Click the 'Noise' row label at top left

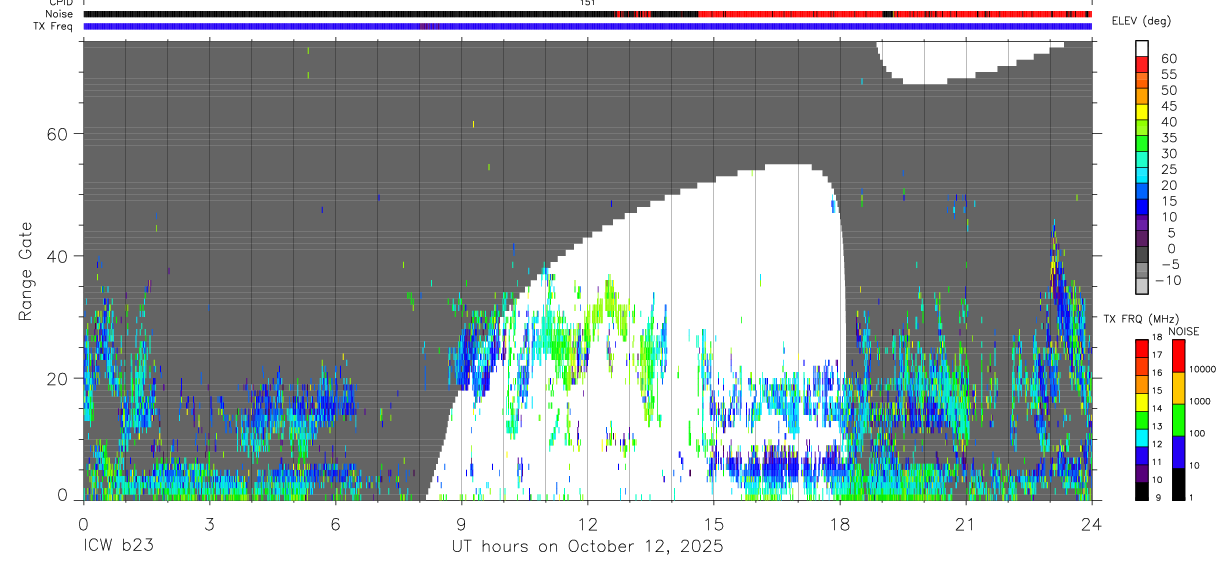(x=60, y=14)
